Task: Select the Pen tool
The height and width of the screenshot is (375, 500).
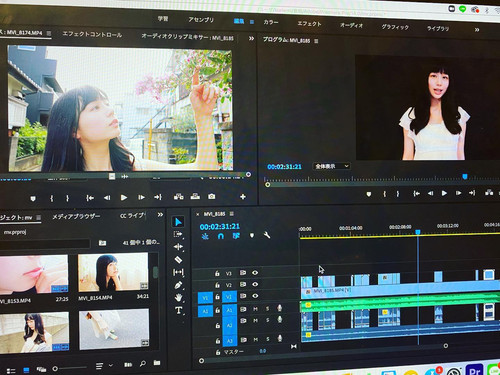Action: pos(178,285)
